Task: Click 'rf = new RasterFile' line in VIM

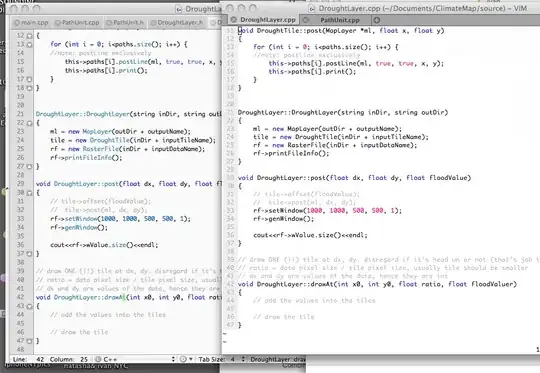Action: click(x=335, y=145)
